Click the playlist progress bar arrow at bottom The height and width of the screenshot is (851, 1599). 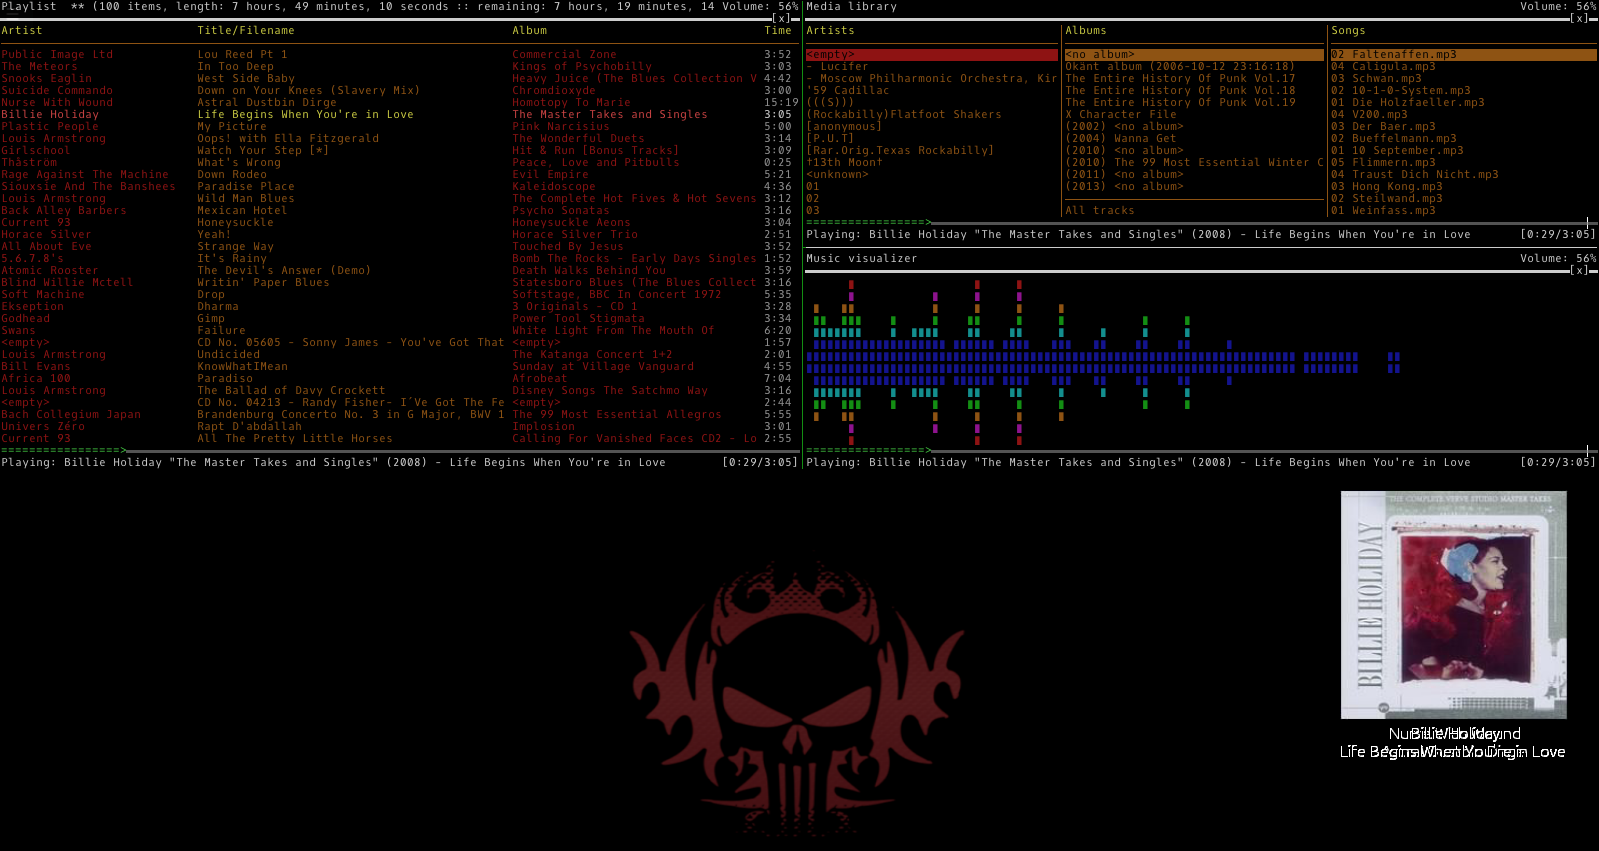[123, 450]
